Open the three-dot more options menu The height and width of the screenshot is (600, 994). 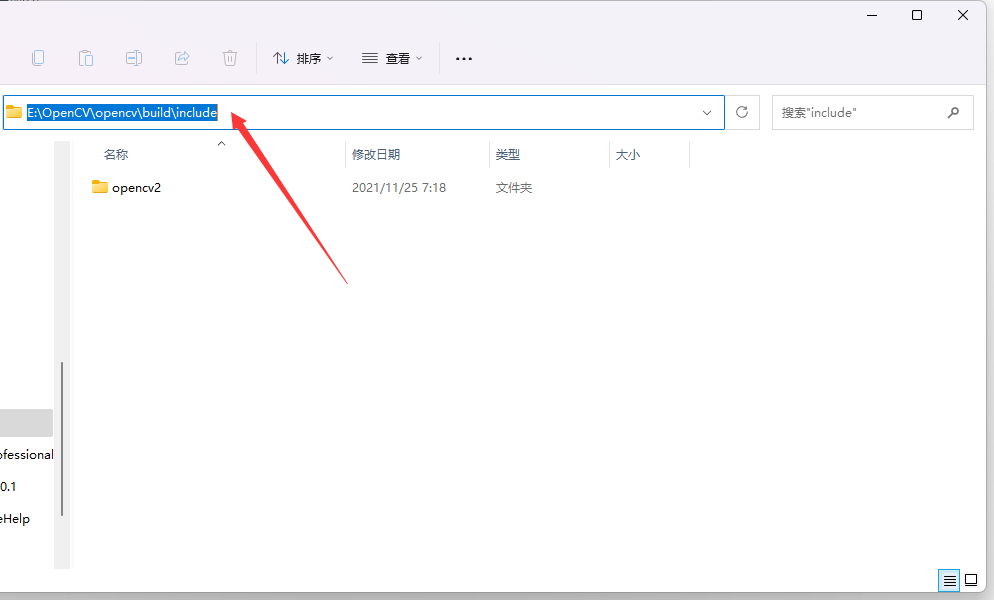tap(464, 58)
